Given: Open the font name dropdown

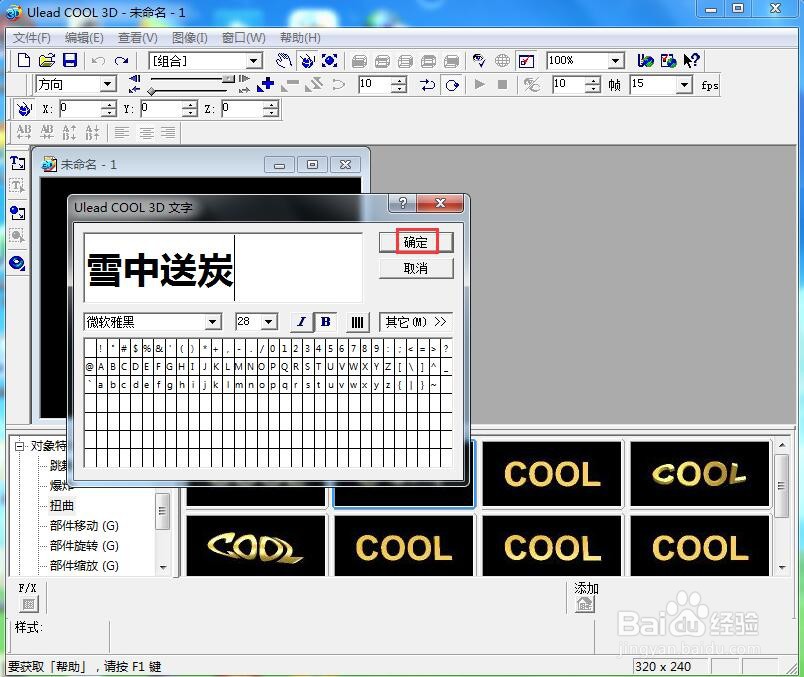Looking at the screenshot, I should pyautogui.click(x=212, y=322).
